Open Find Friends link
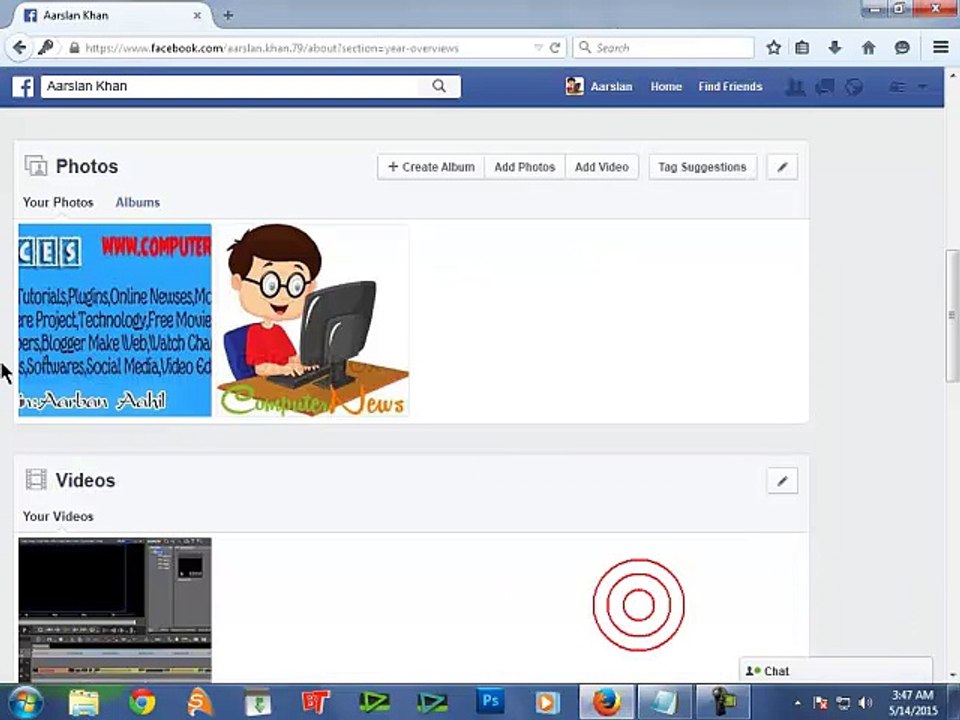The image size is (960, 720). [730, 86]
